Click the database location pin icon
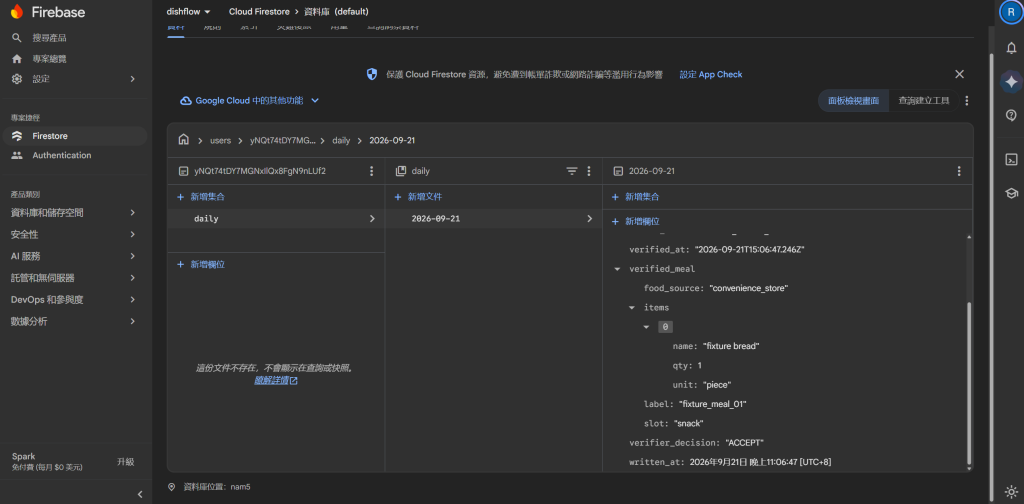Viewport: 1024px width, 504px height. tap(172, 486)
